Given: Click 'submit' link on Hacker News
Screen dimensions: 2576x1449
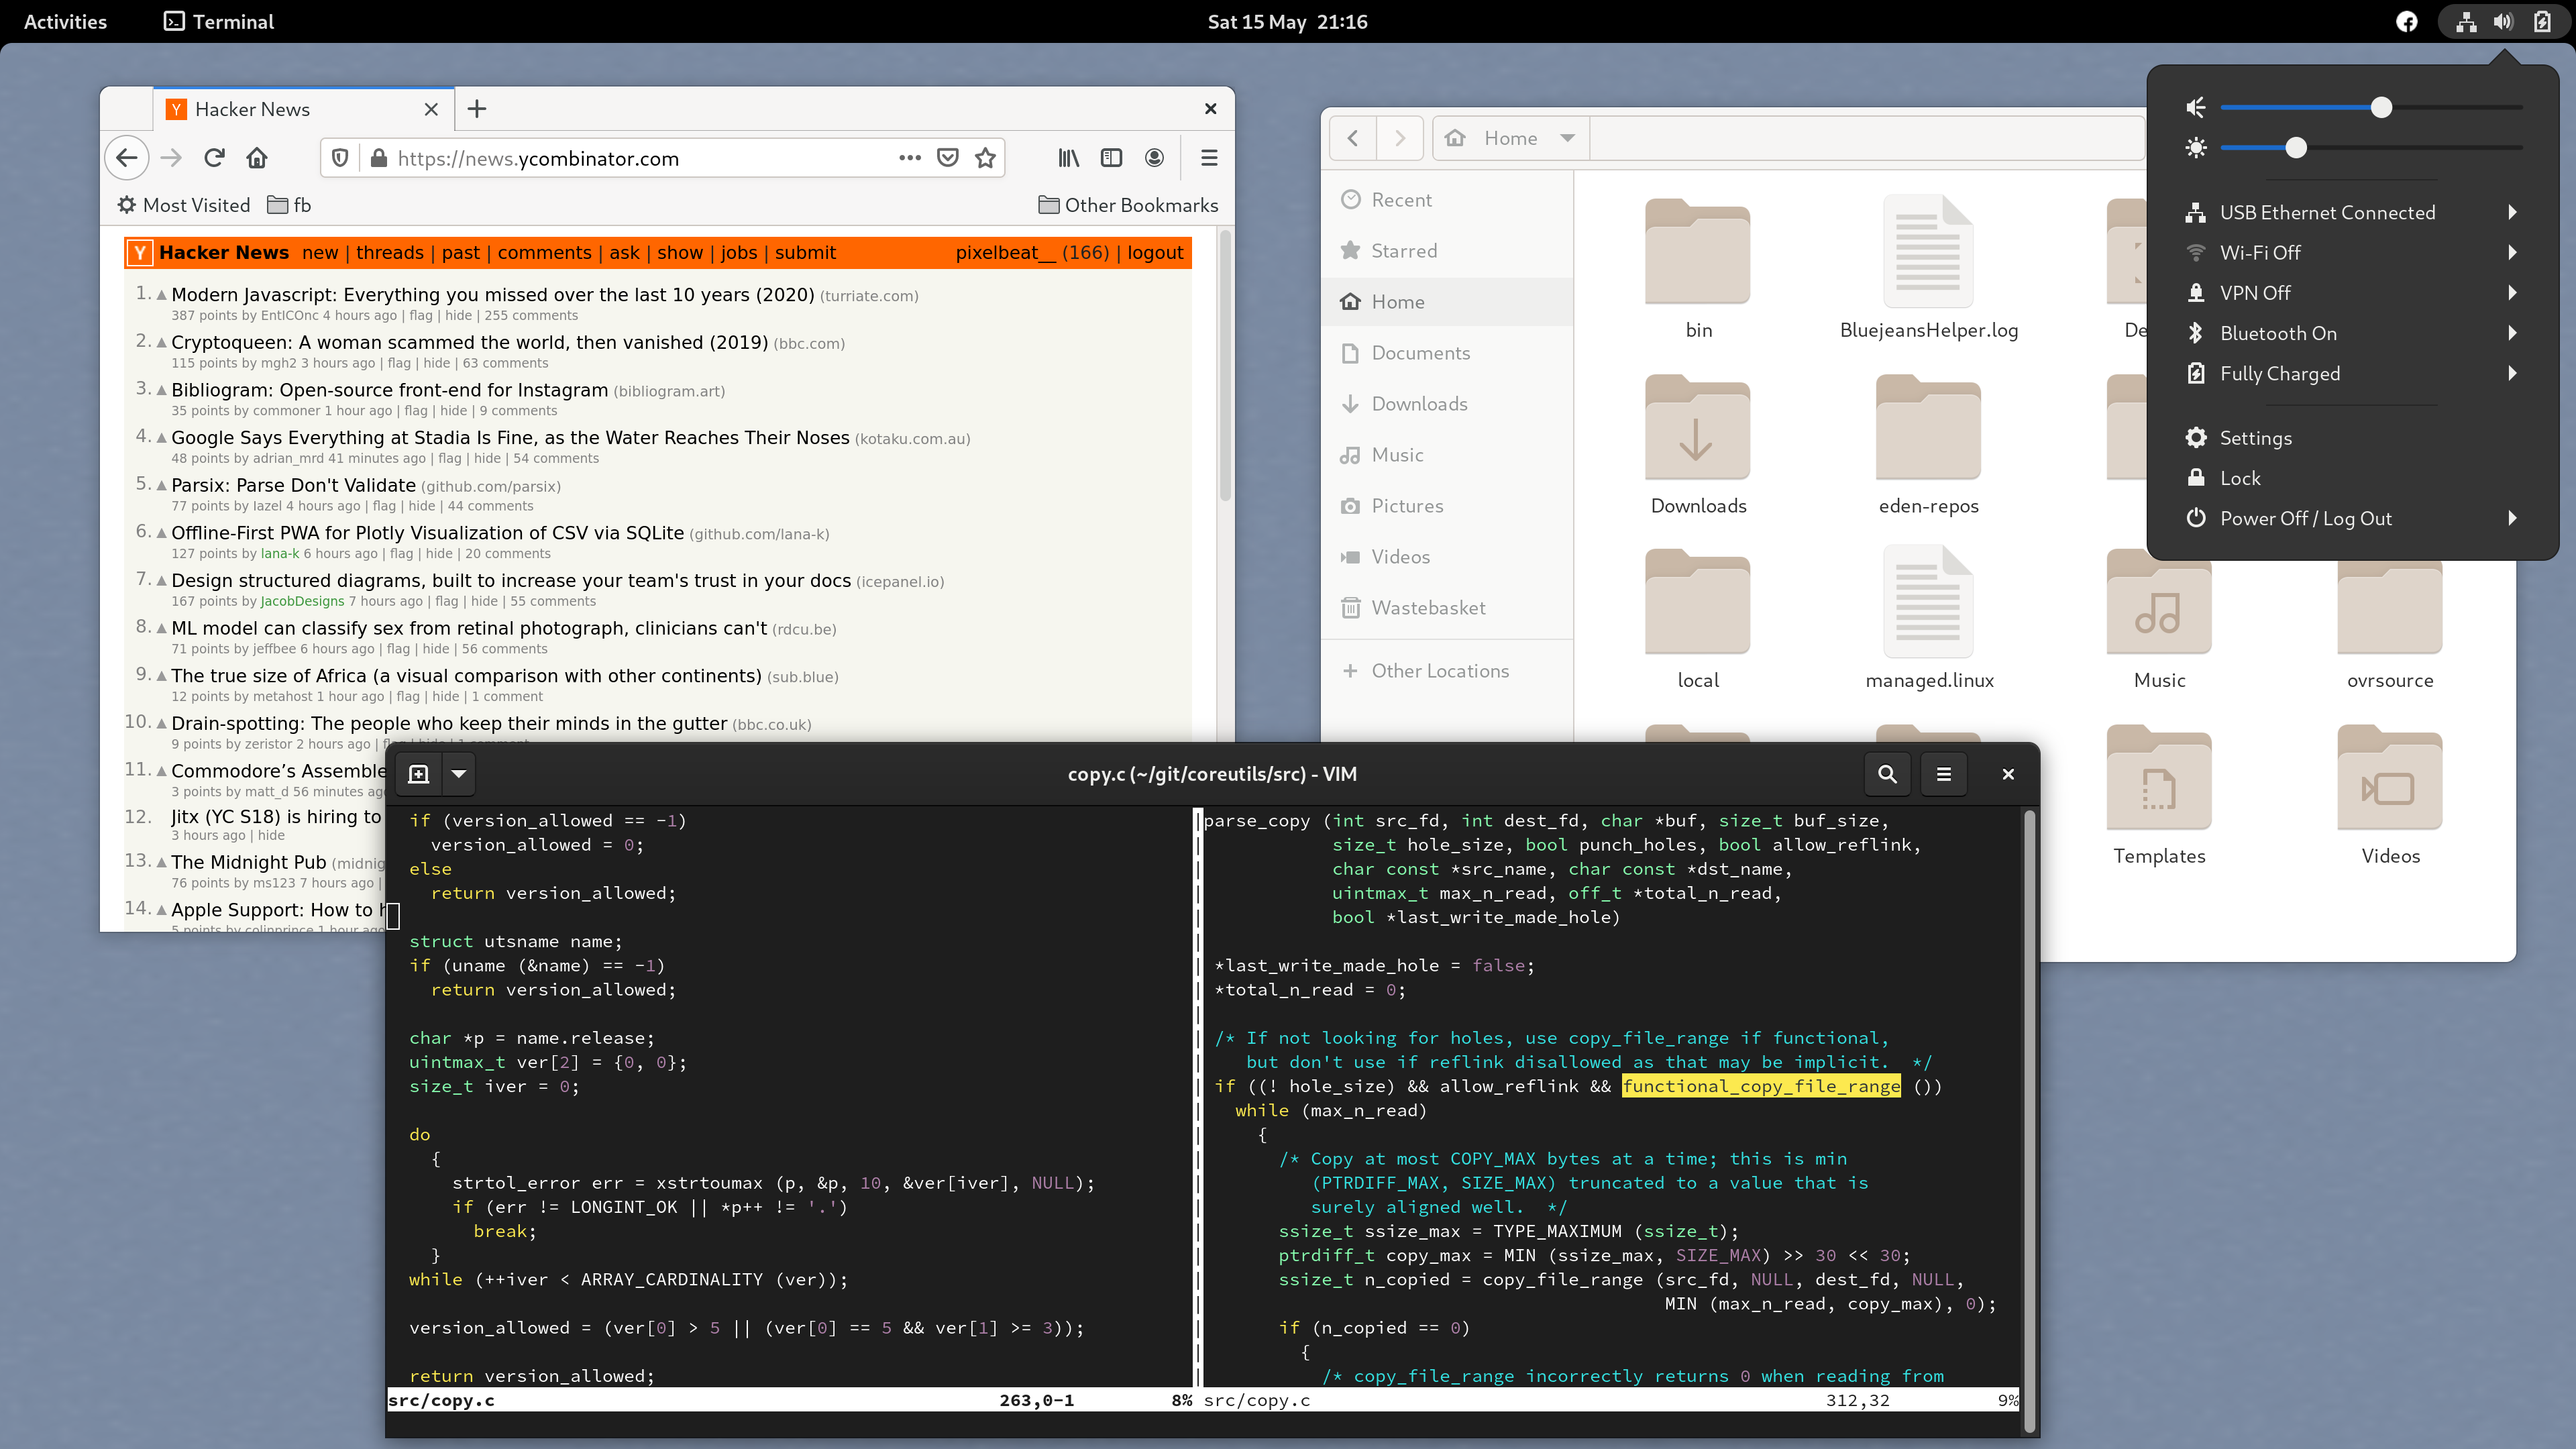Looking at the screenshot, I should [x=804, y=253].
